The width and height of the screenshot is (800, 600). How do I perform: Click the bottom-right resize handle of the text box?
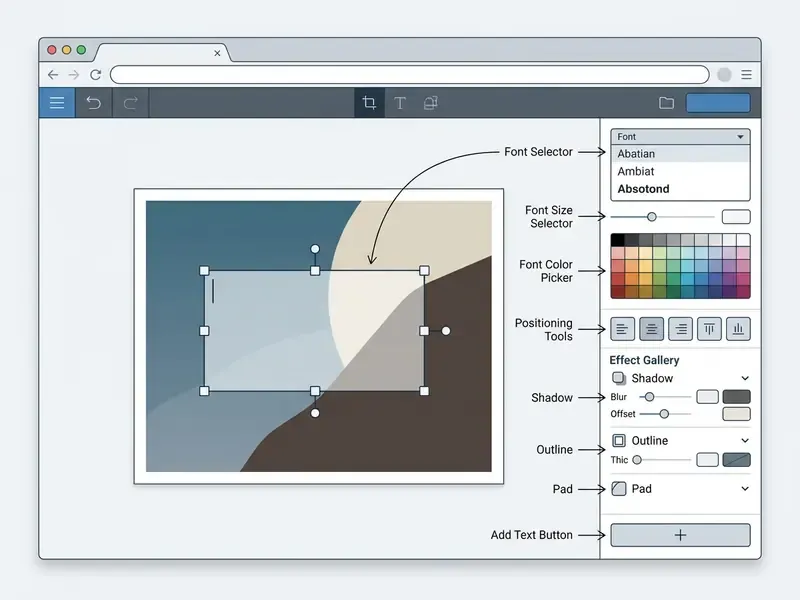[x=424, y=391]
